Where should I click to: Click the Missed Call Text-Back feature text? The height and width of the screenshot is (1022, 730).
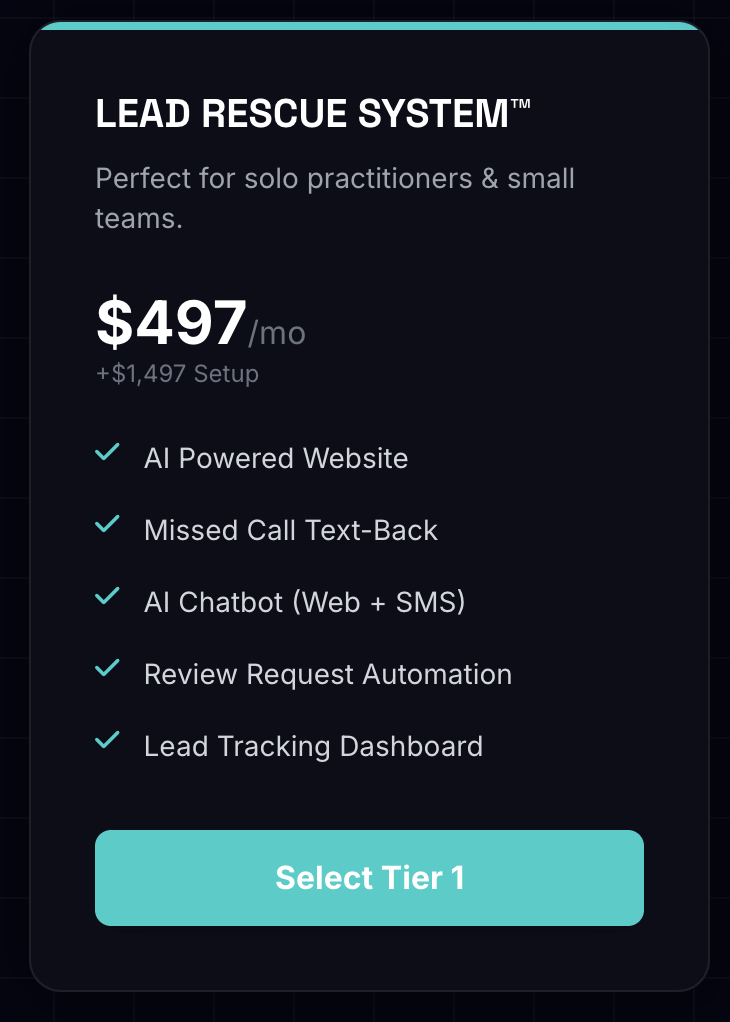(x=291, y=530)
